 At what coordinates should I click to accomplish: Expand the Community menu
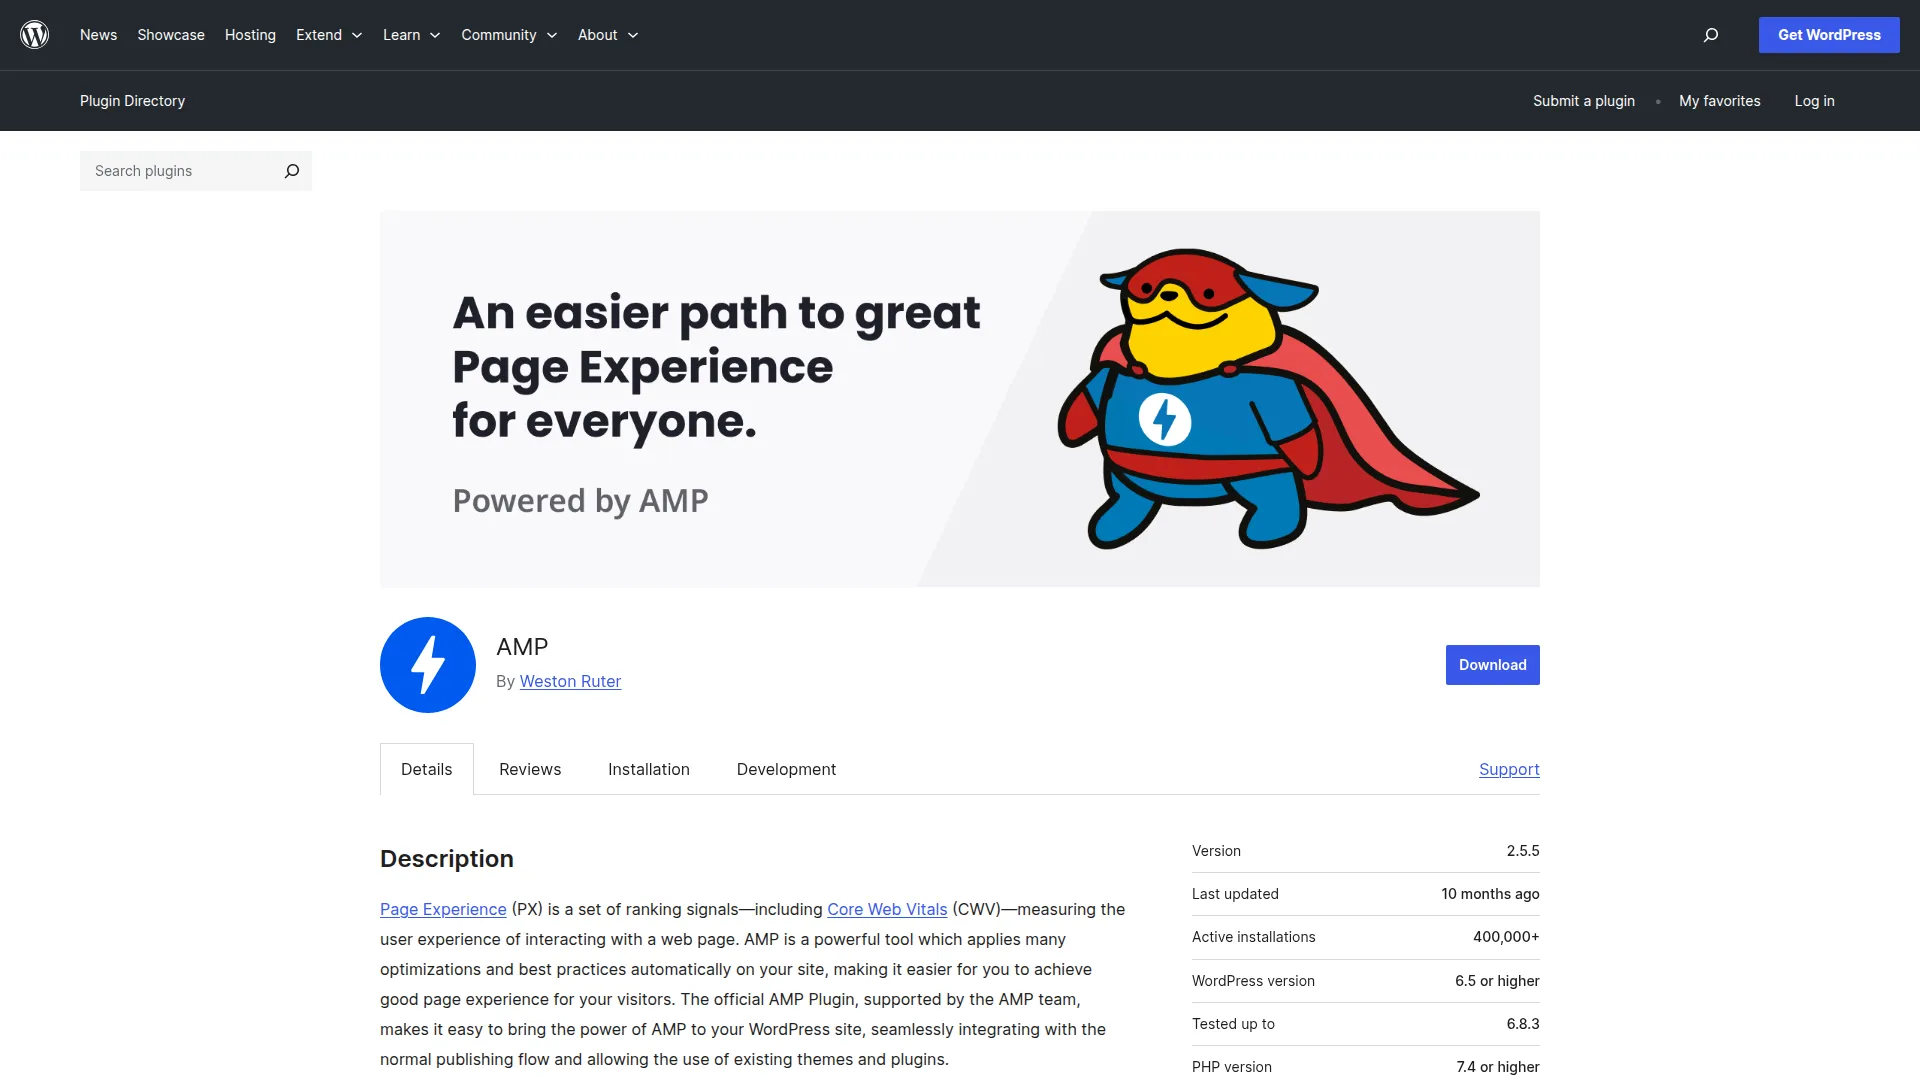509,35
